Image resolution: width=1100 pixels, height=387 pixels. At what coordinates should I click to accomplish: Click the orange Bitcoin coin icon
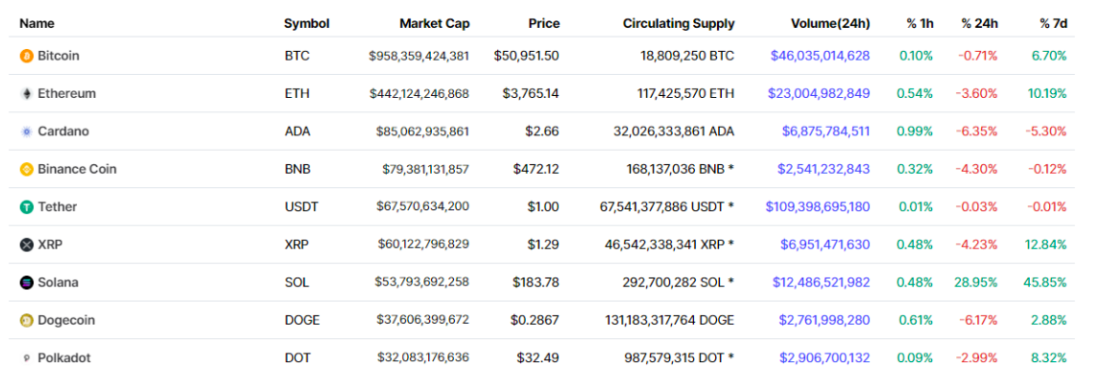point(27,56)
